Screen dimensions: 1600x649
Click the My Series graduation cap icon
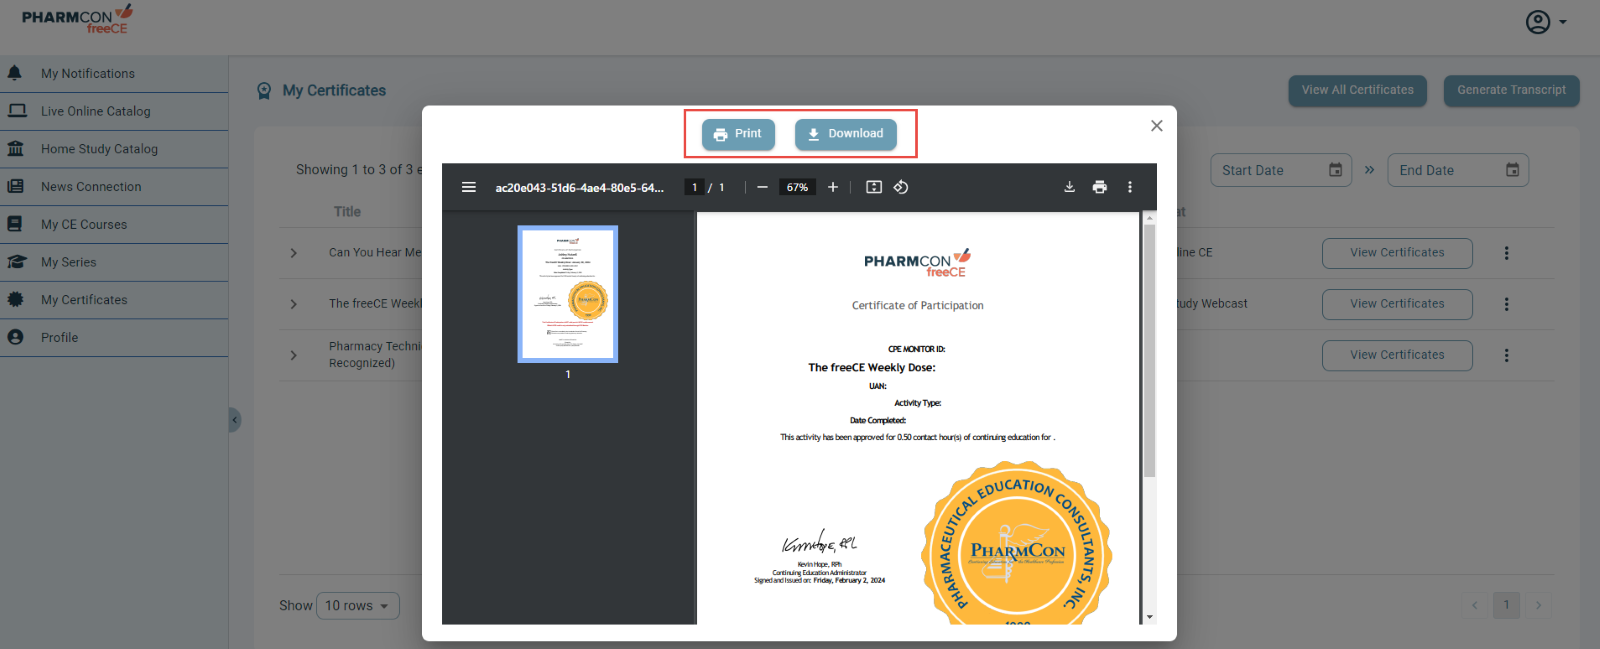[16, 262]
